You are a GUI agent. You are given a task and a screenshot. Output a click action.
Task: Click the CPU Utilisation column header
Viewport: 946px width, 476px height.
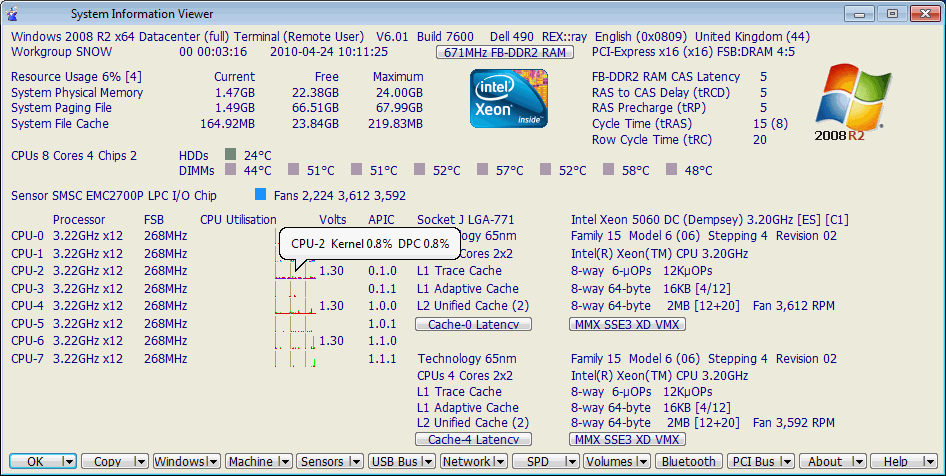[x=238, y=220]
